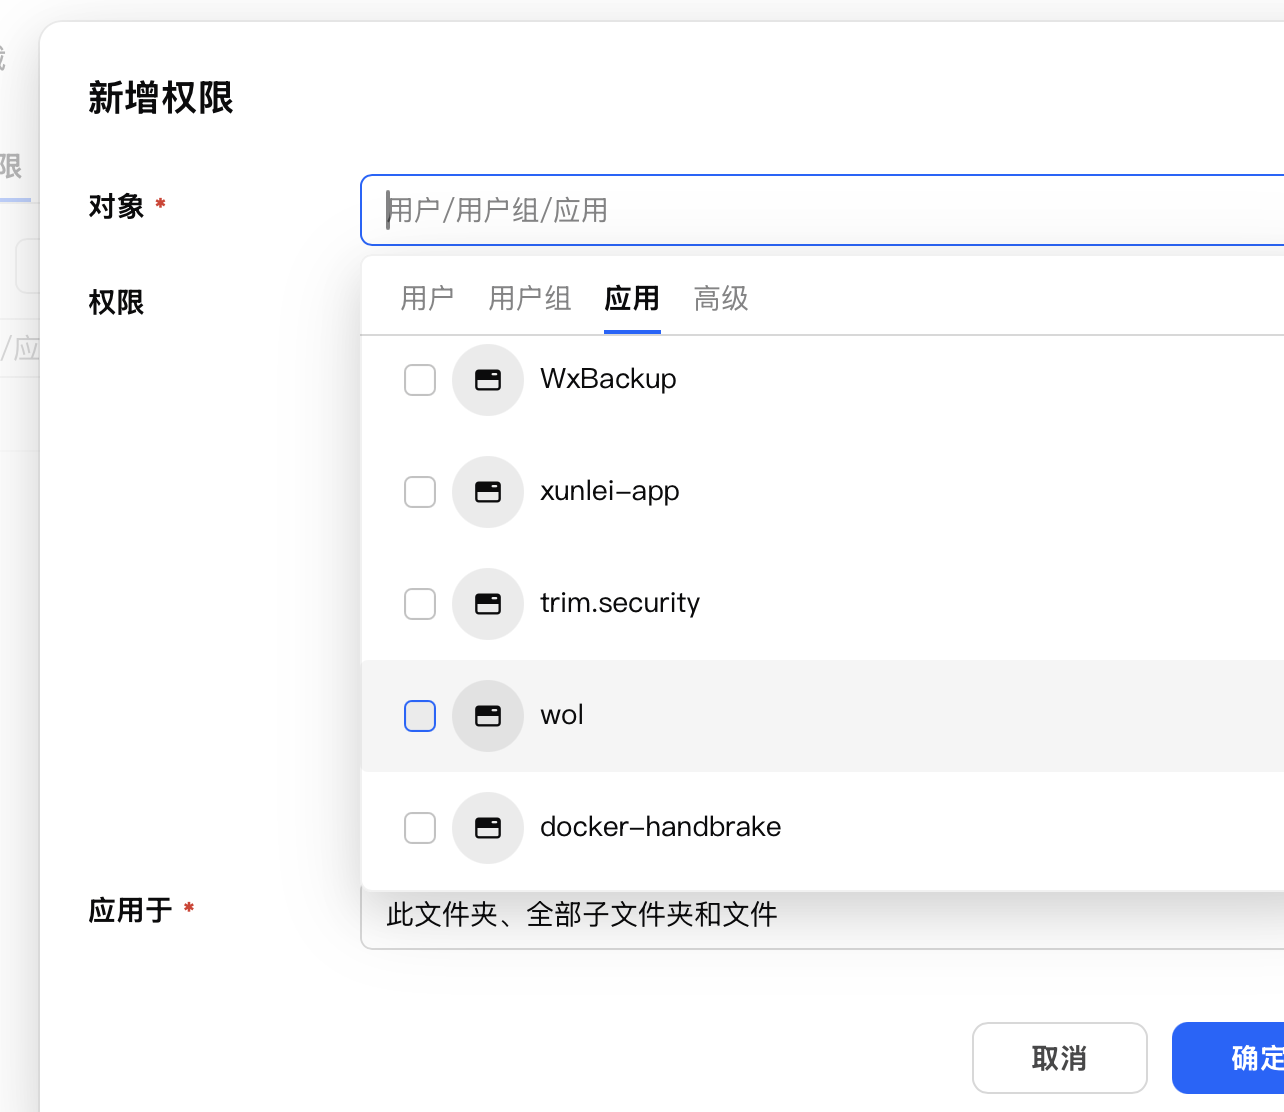Image resolution: width=1284 pixels, height=1112 pixels.
Task: Focus the 用户/用户组/应用 object input field
Action: pos(822,210)
